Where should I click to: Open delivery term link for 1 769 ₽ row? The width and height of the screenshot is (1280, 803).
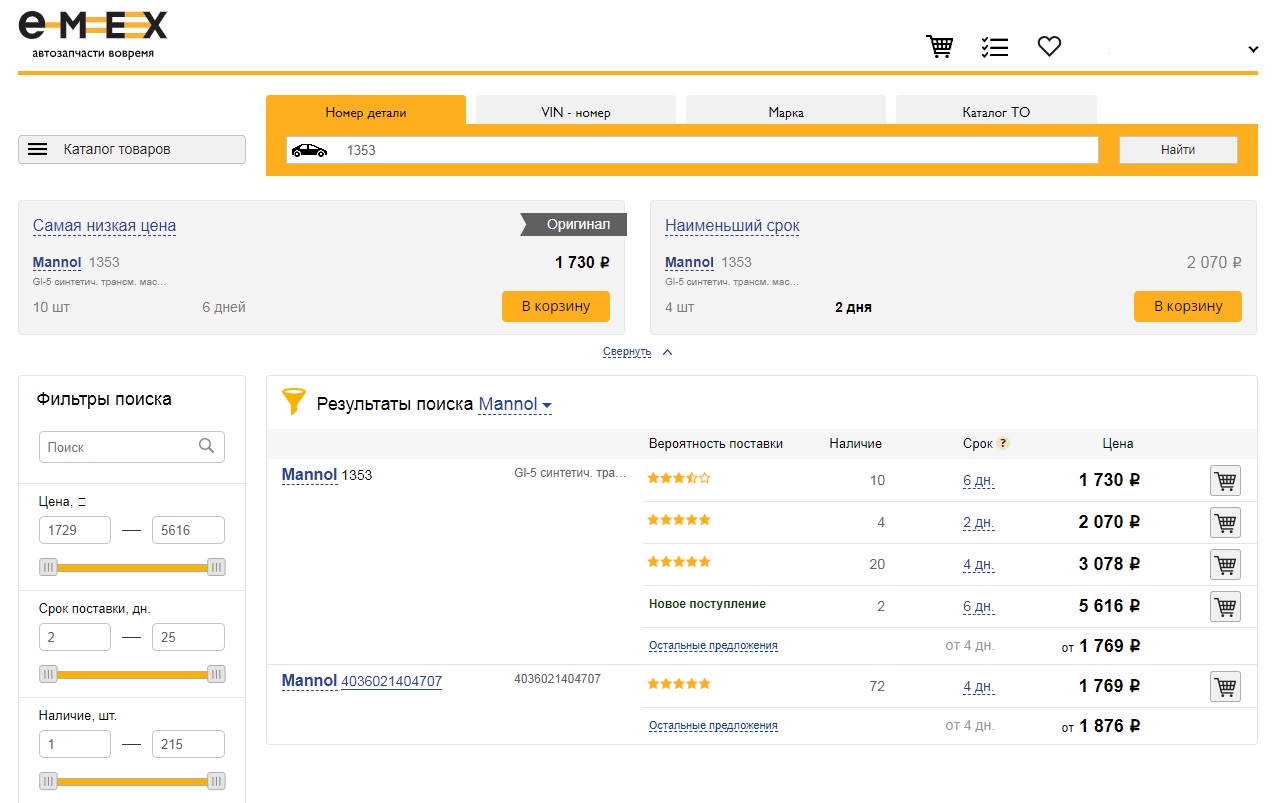(x=978, y=687)
